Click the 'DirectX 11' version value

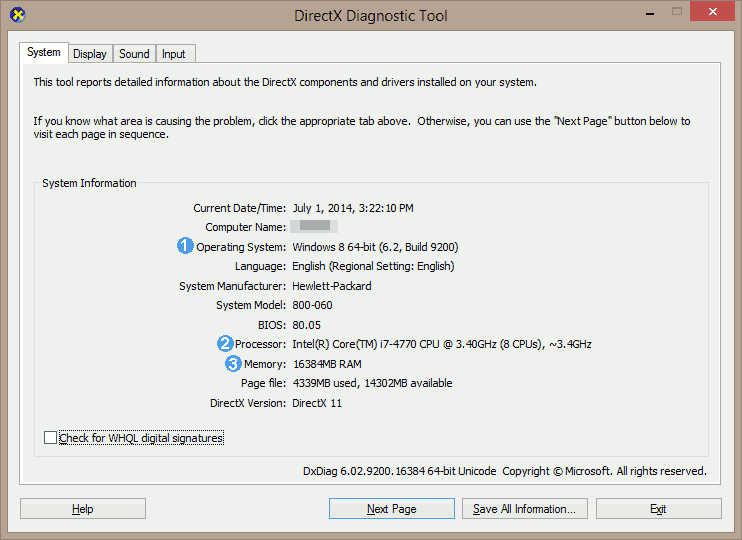point(317,403)
